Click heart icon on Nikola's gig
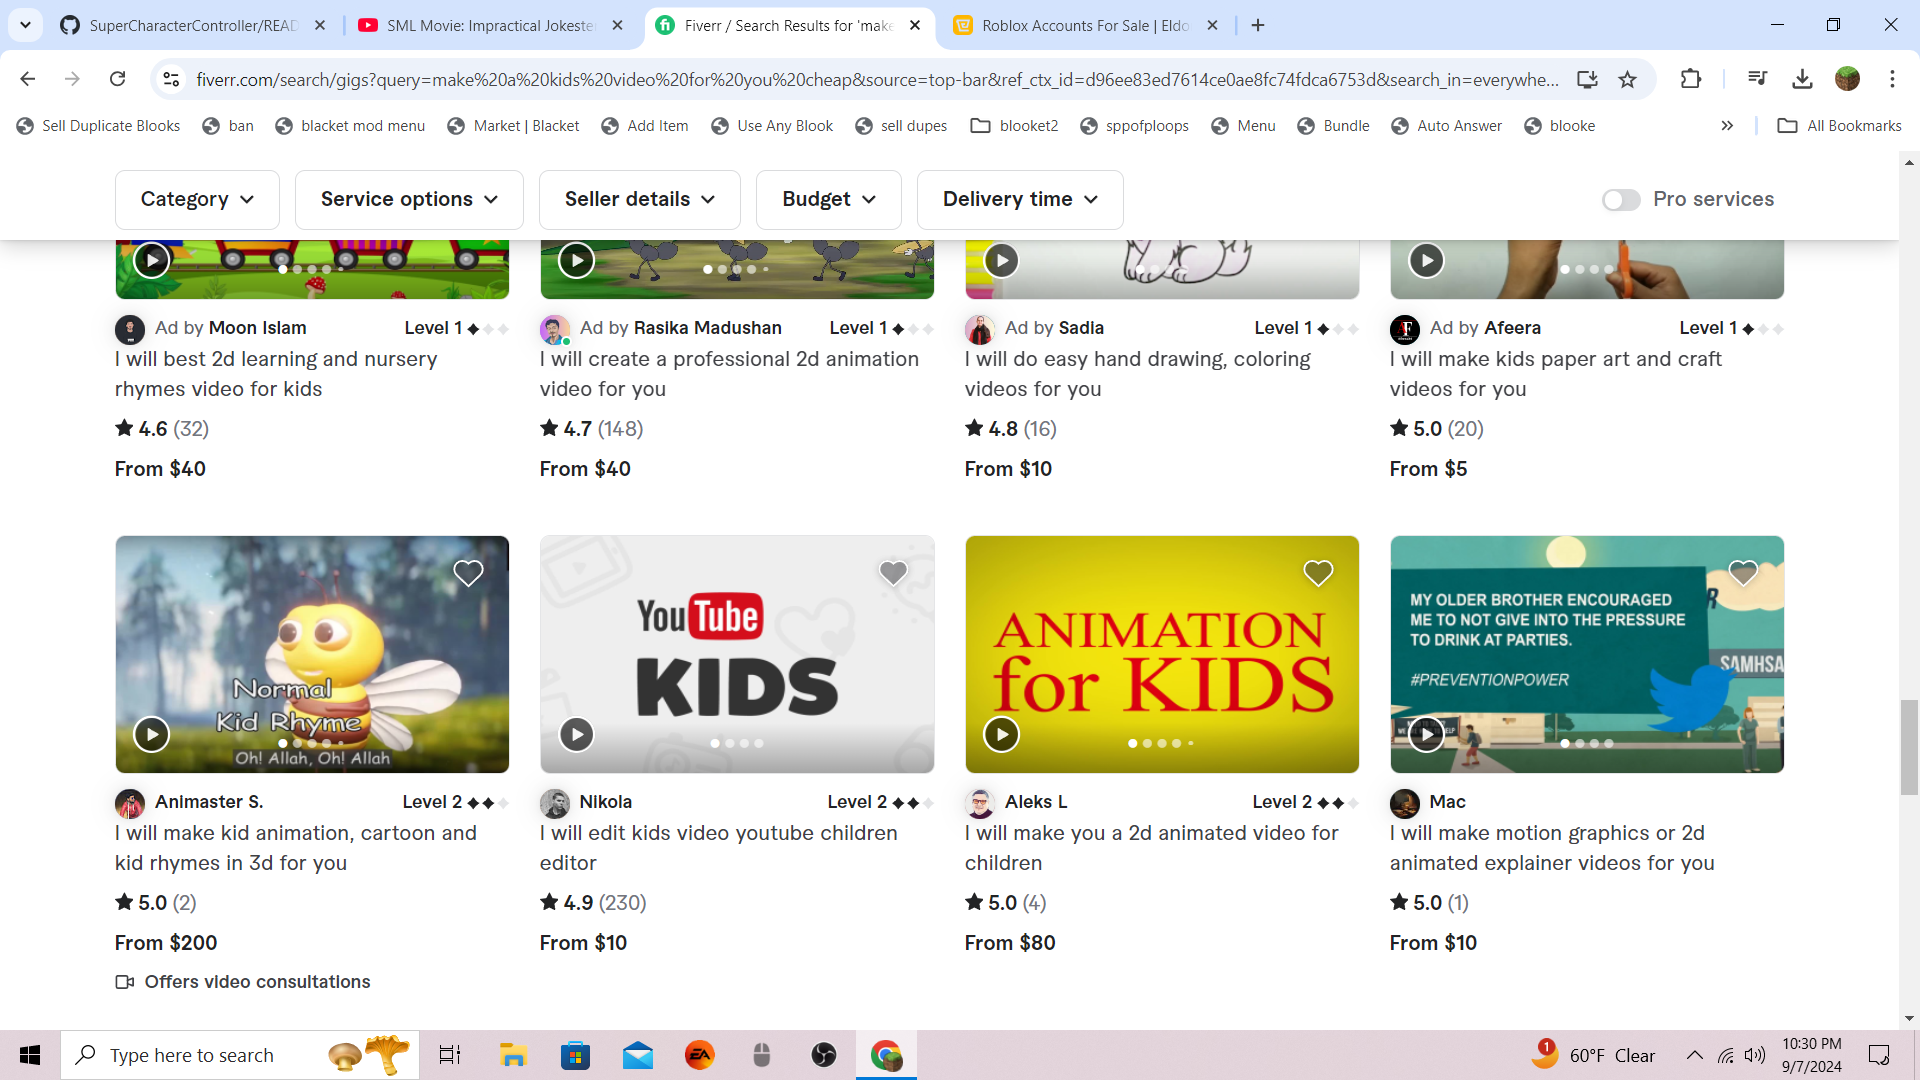1920x1080 pixels. tap(893, 573)
